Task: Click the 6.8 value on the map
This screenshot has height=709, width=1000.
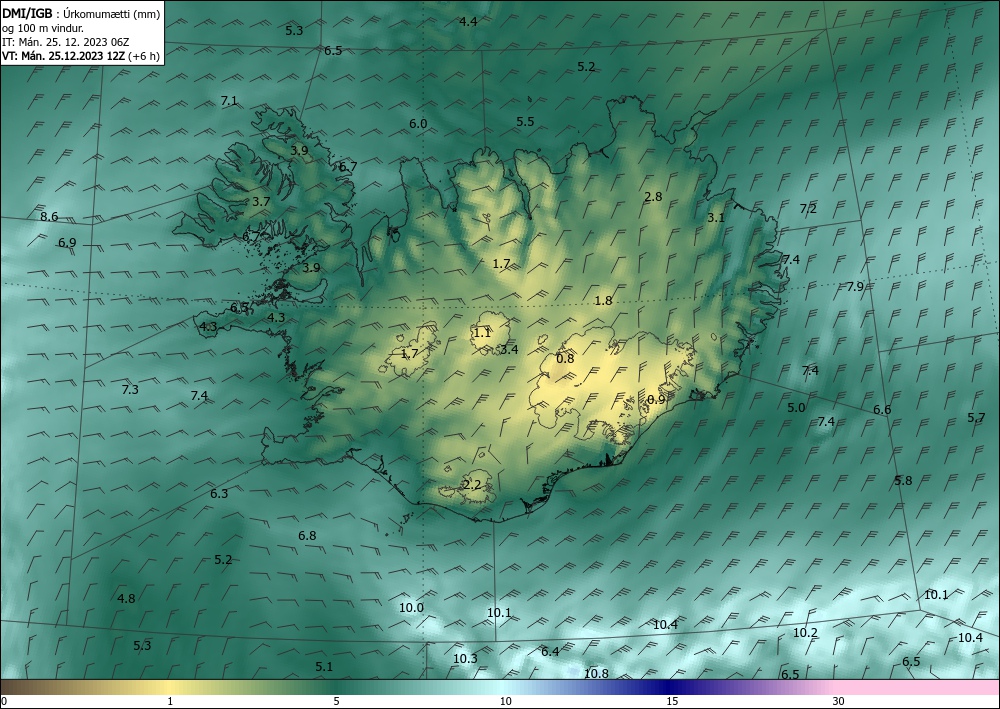Action: point(307,536)
